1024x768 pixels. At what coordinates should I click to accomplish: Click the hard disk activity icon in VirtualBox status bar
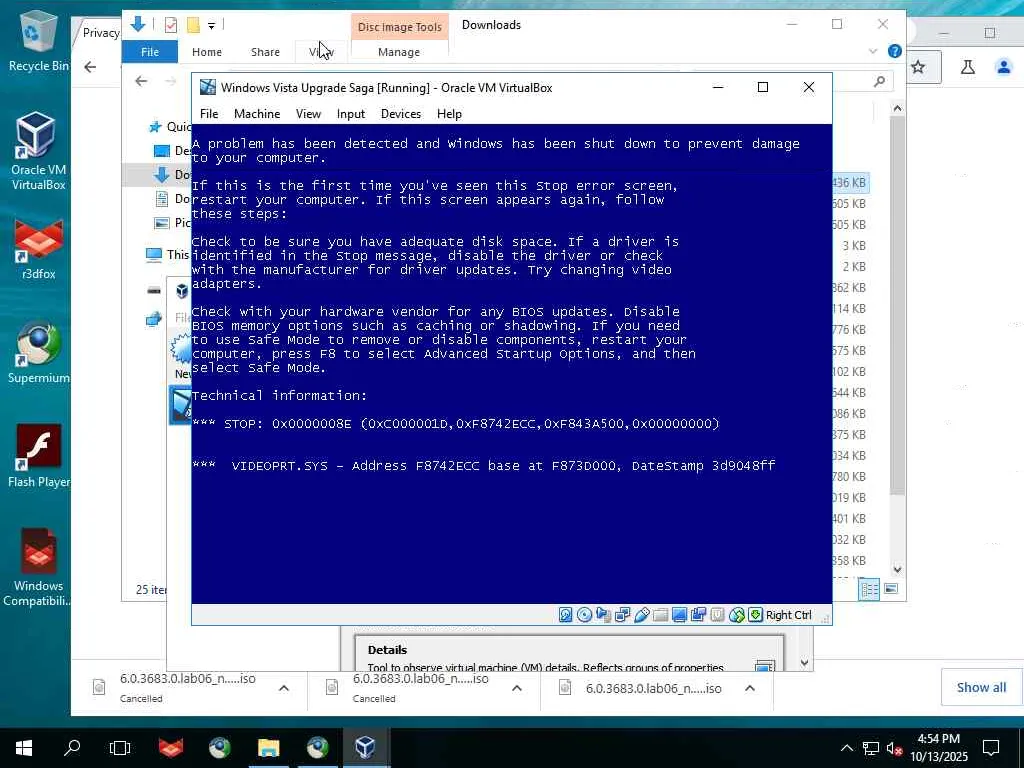click(566, 615)
